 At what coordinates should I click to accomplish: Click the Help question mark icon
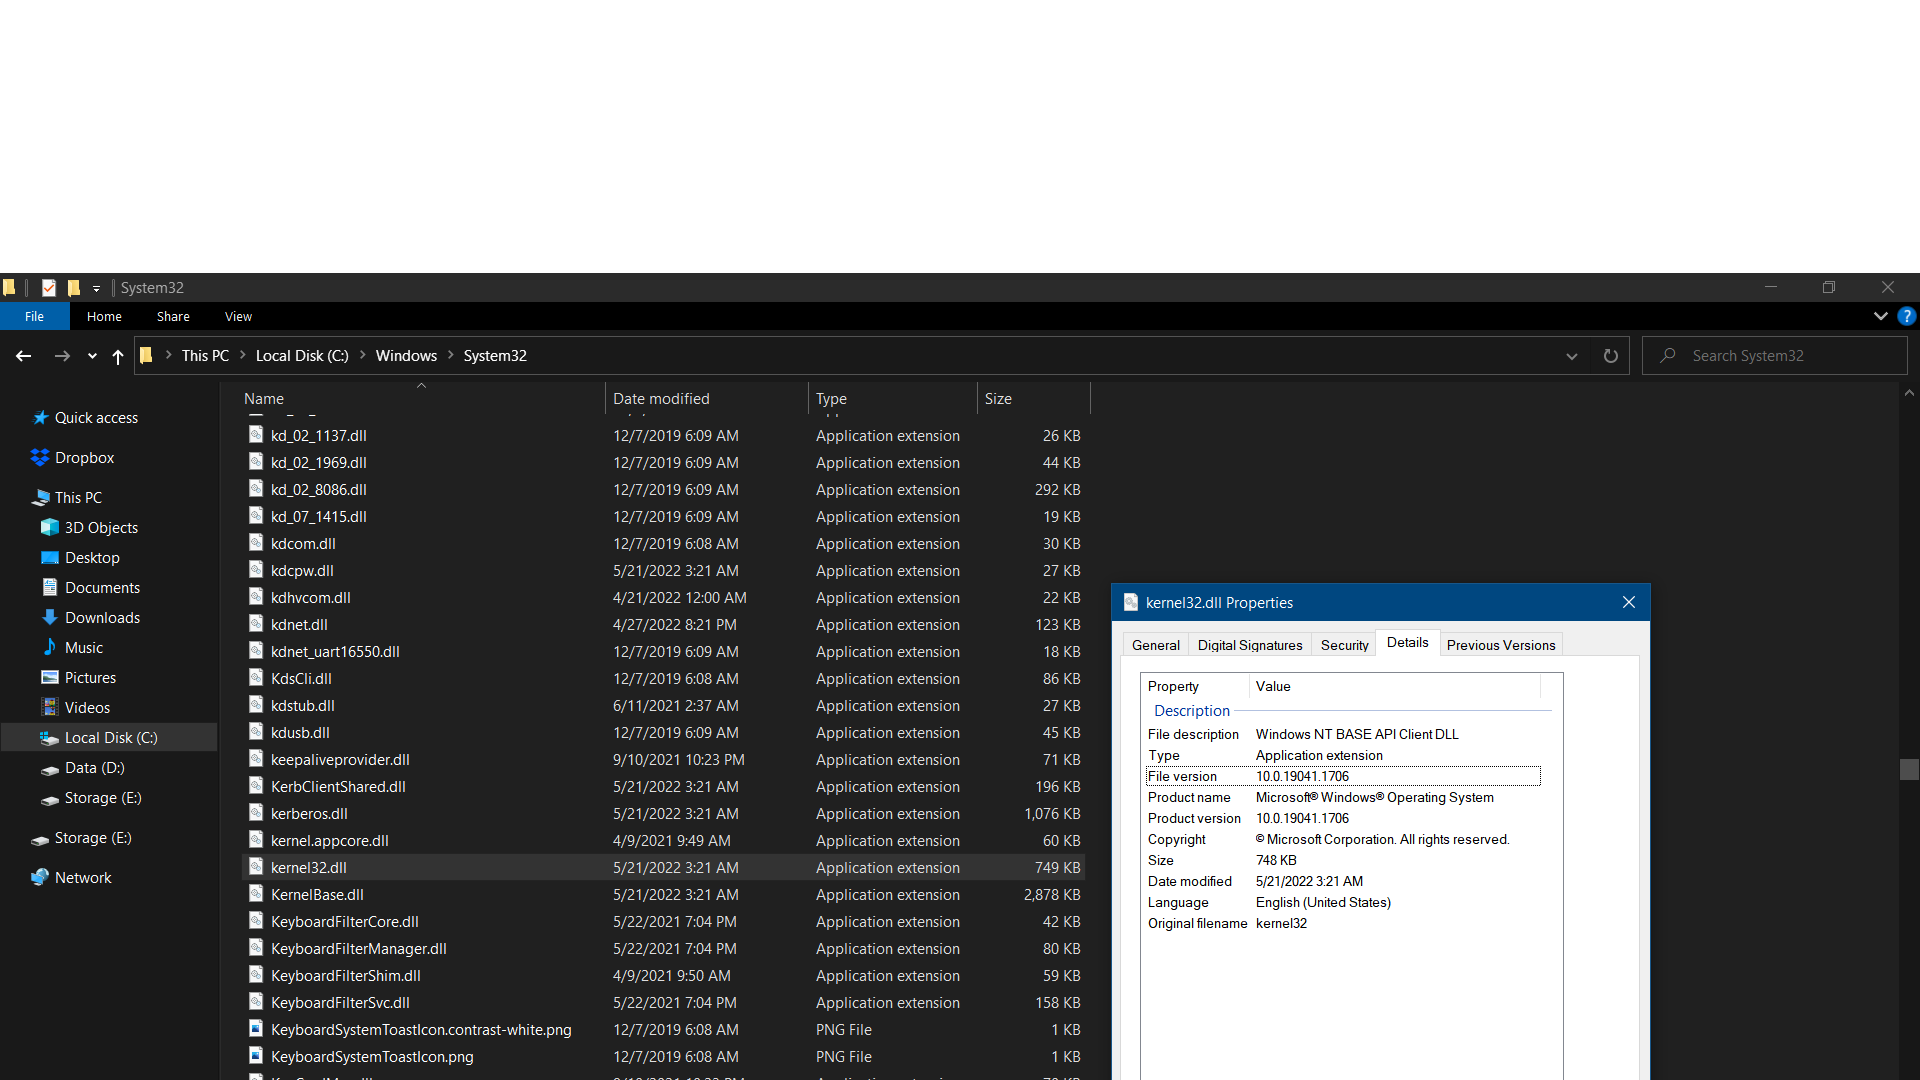[1907, 315]
